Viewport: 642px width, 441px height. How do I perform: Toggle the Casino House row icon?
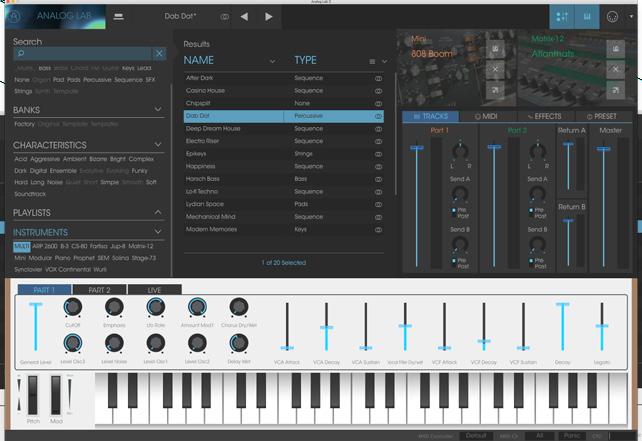click(x=378, y=91)
